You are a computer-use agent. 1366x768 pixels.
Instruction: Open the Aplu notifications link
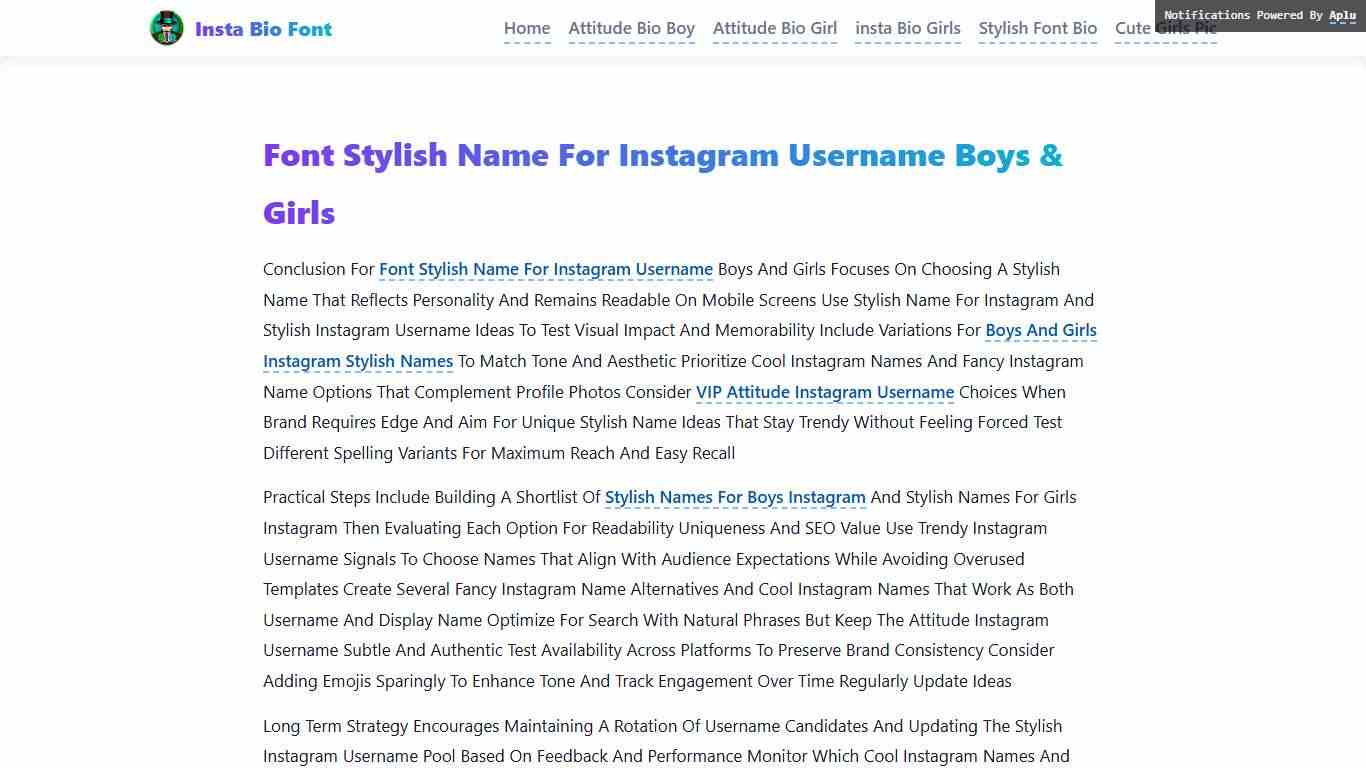(1342, 16)
